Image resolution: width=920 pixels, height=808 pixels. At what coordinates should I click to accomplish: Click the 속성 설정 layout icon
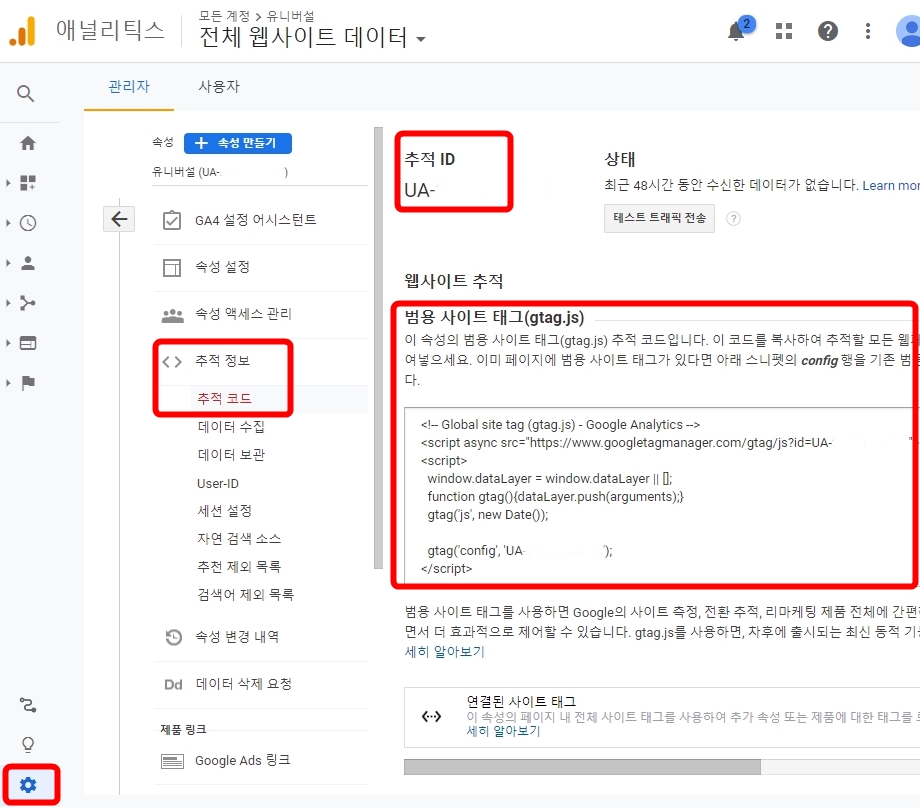coord(171,267)
